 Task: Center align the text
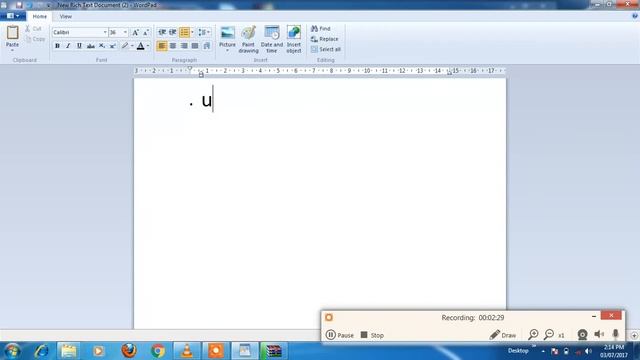coord(173,46)
